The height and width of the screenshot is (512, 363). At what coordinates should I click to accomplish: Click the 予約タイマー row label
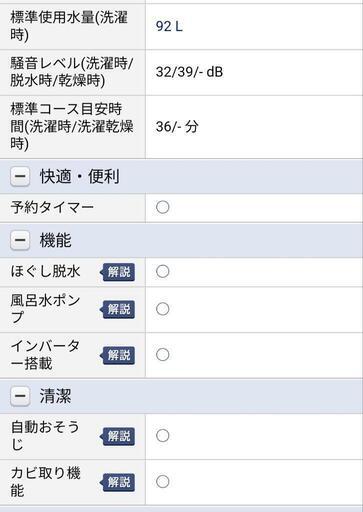click(x=52, y=207)
